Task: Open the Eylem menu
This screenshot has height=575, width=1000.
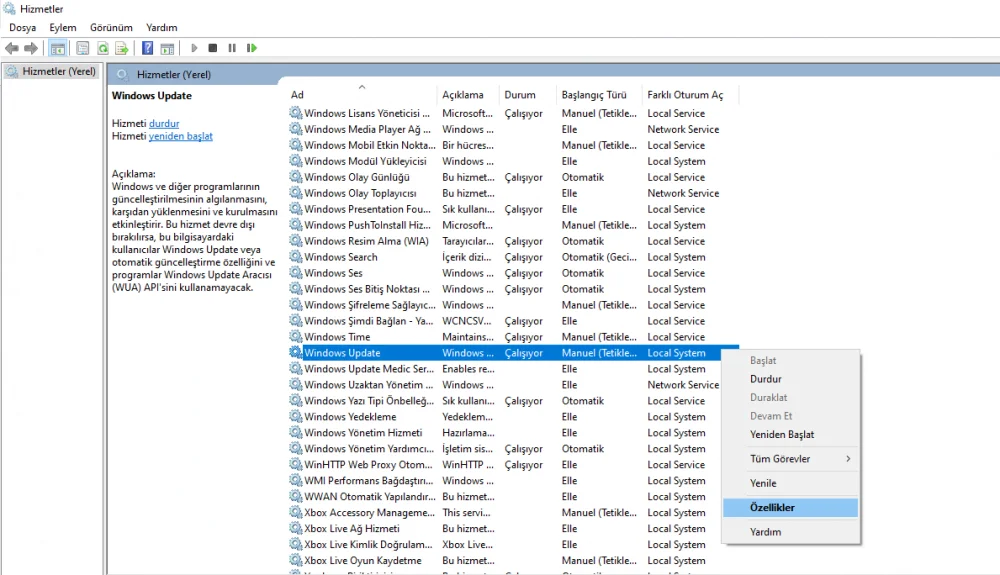Action: click(62, 27)
